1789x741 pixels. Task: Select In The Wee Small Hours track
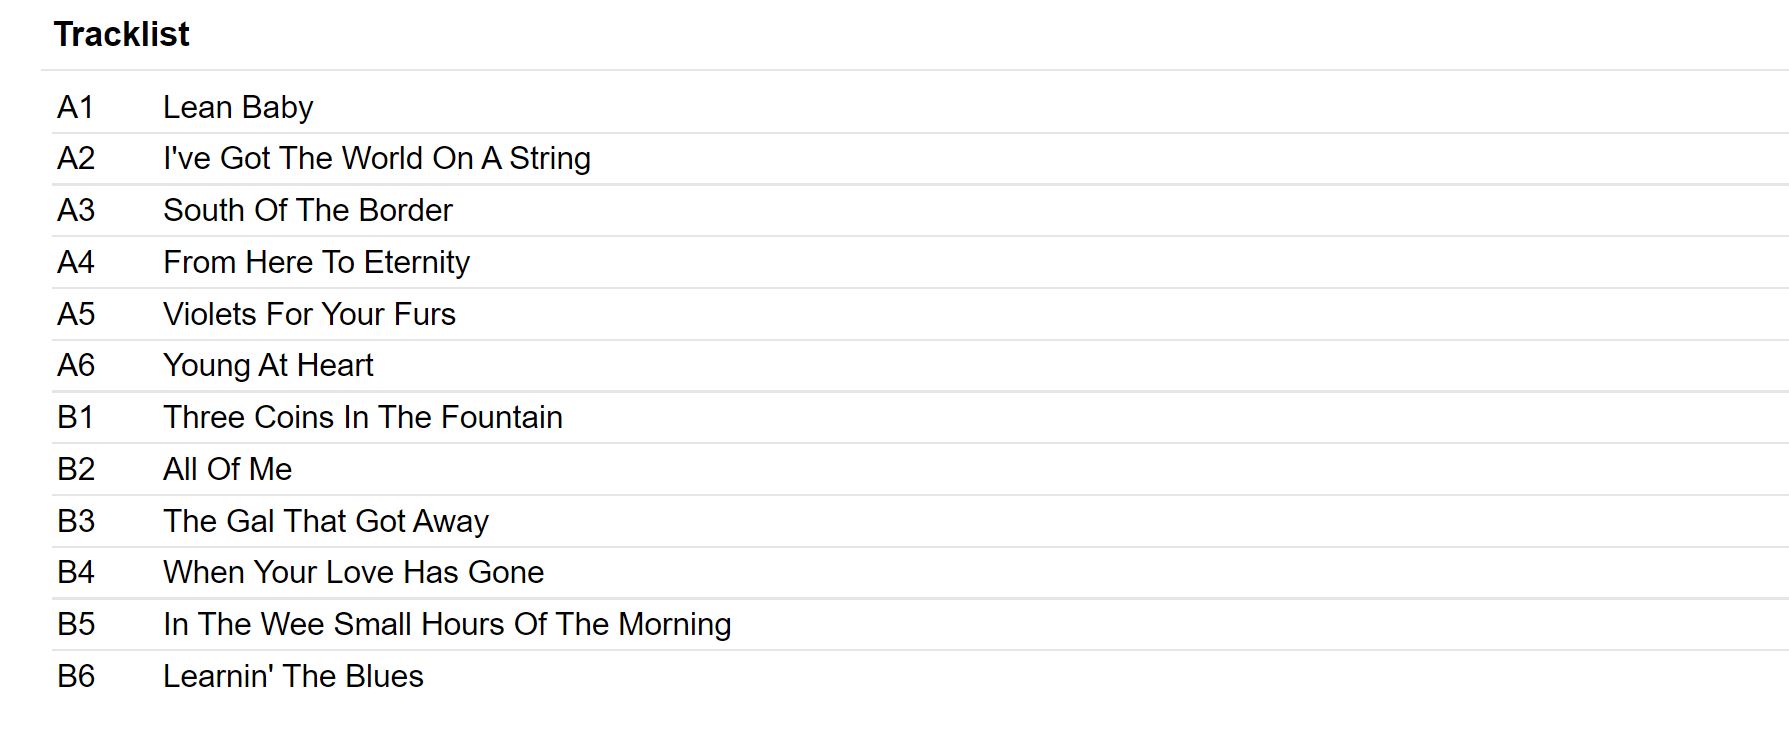coord(447,624)
